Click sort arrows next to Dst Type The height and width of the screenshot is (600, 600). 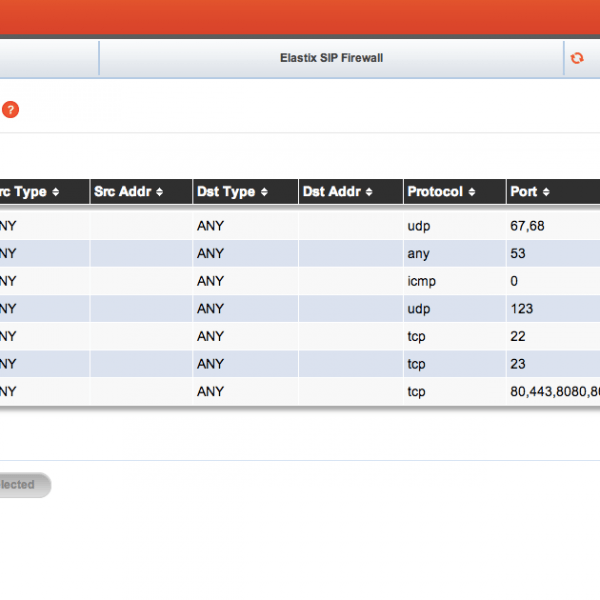click(x=263, y=192)
